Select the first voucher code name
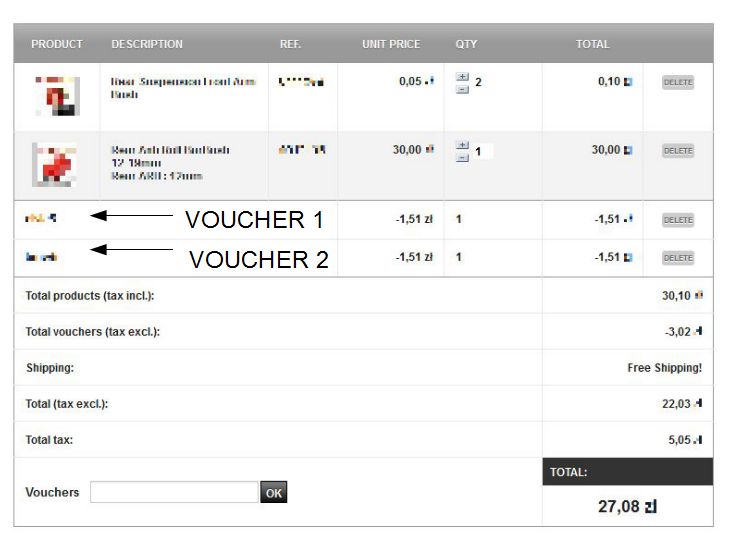The image size is (732, 545). tap(41, 218)
